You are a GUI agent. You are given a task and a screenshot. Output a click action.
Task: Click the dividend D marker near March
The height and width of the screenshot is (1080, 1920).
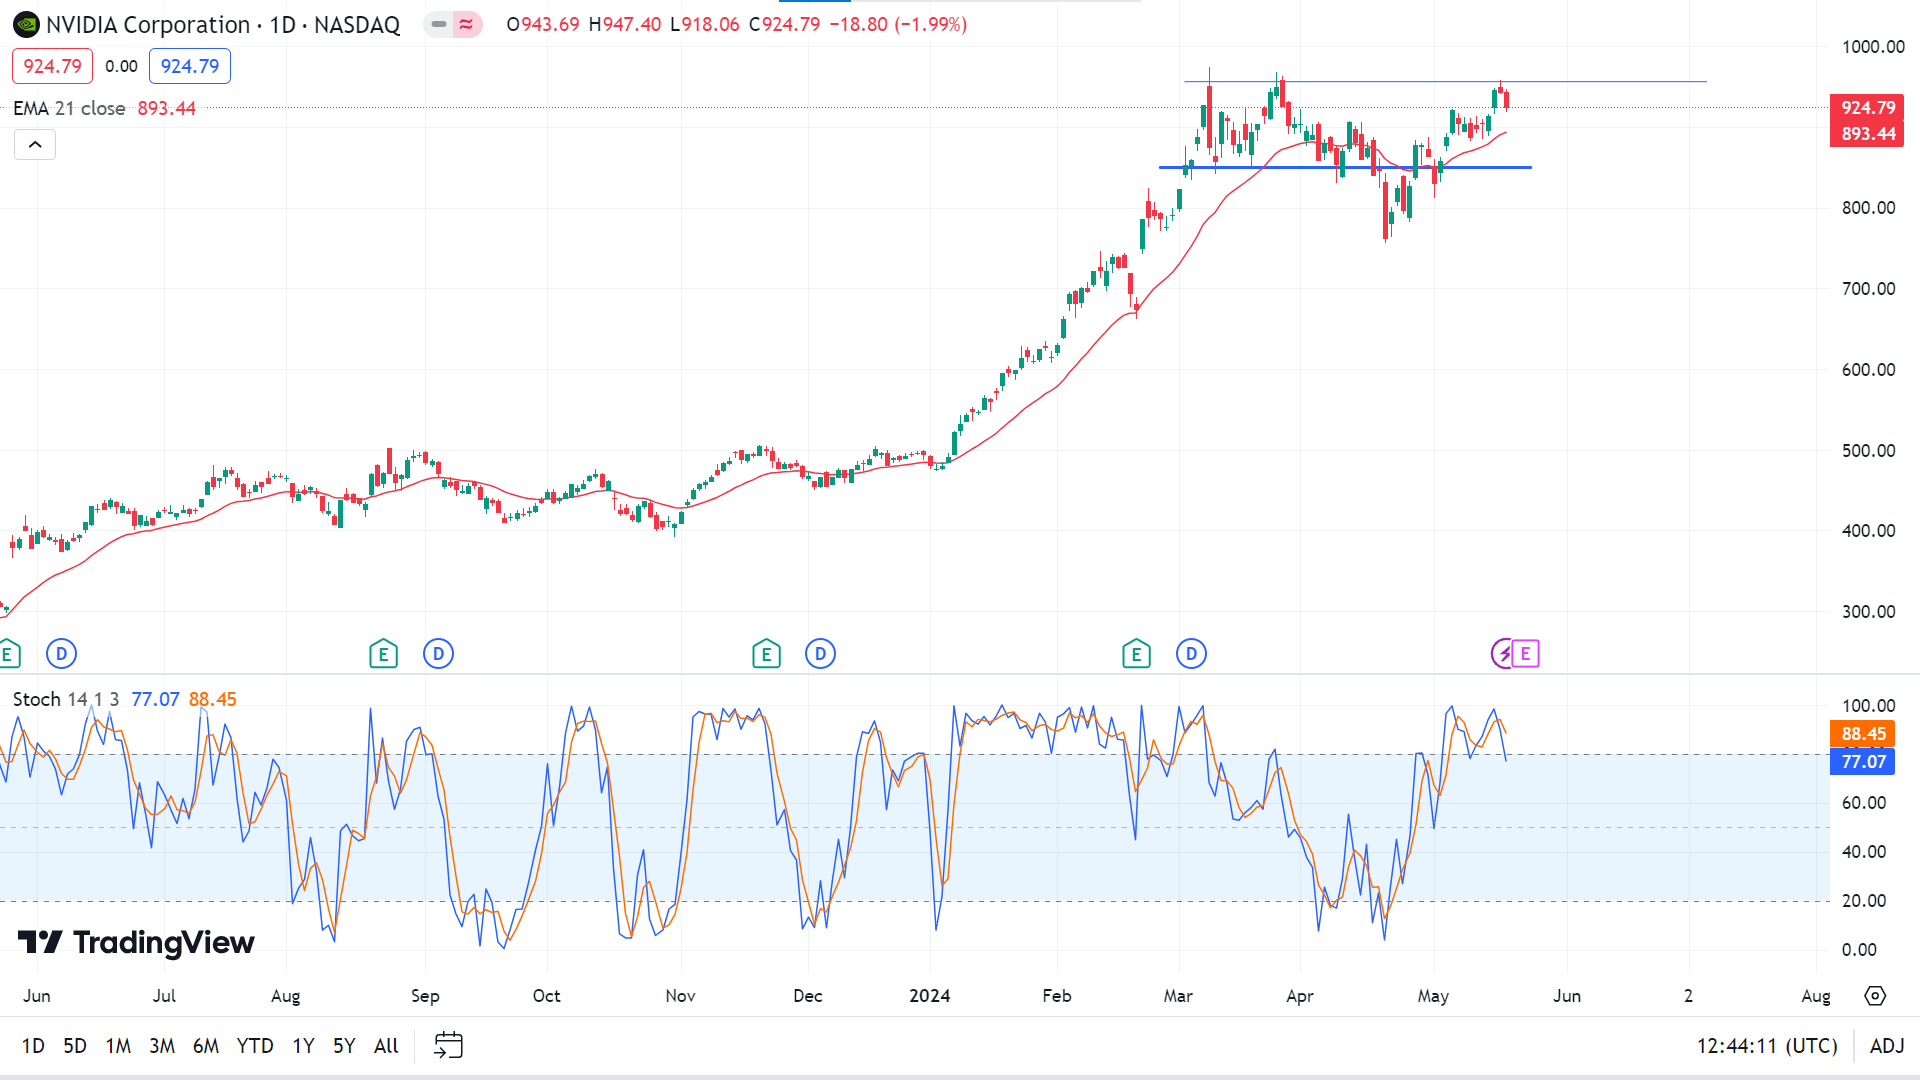[1191, 654]
